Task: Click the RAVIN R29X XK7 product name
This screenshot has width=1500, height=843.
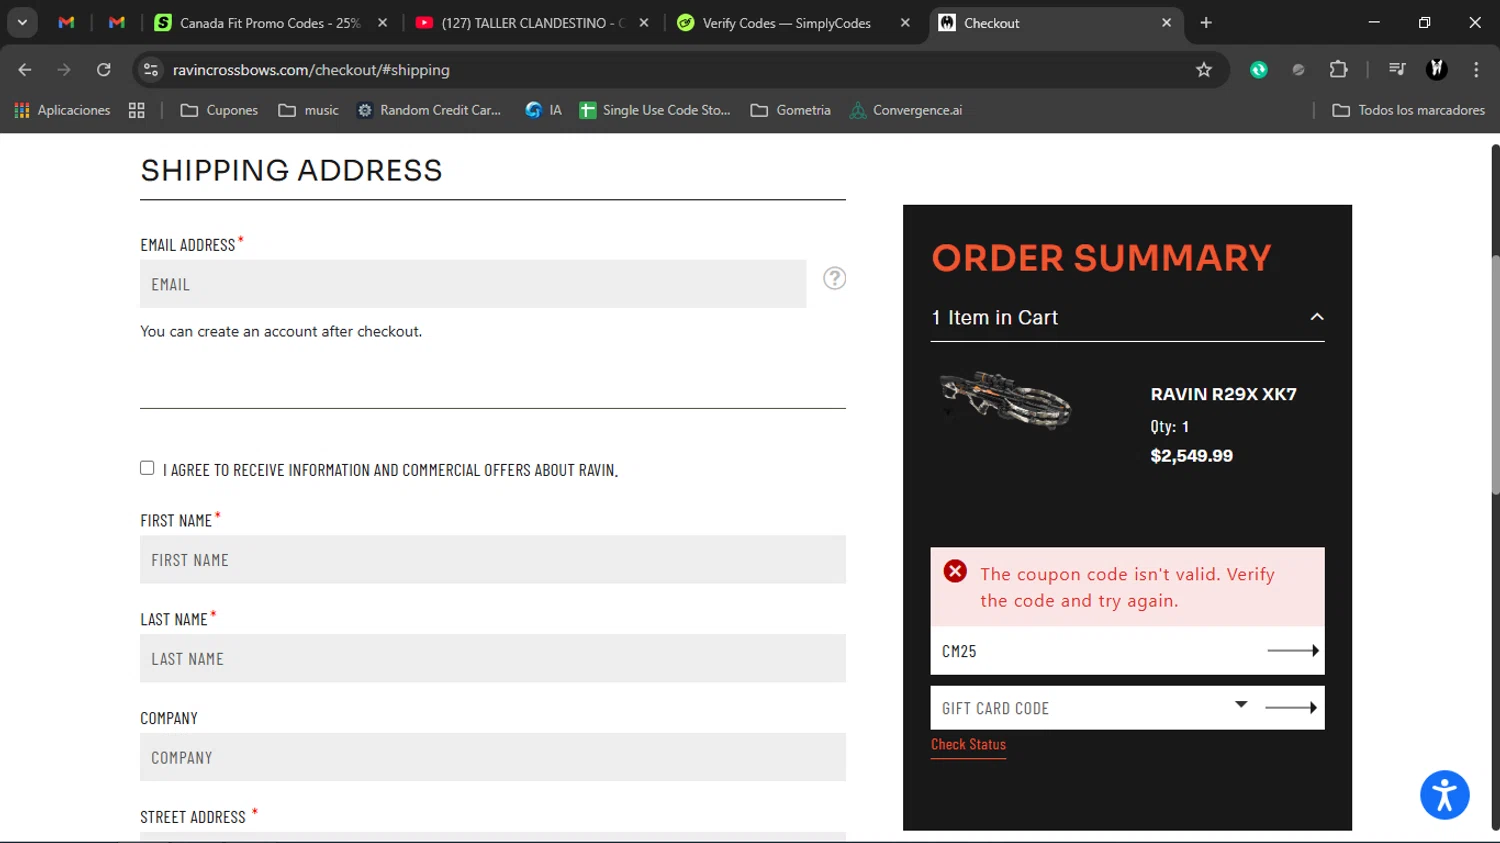Action: tap(1223, 394)
